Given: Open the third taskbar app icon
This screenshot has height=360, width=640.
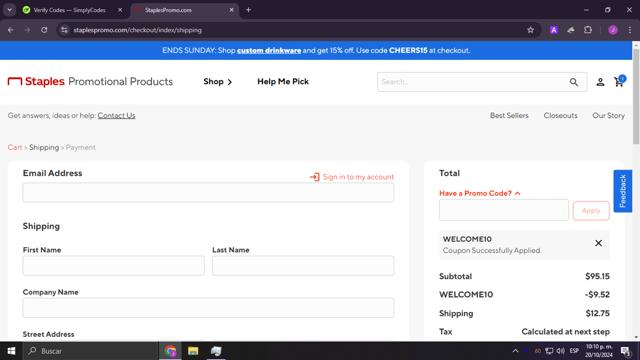Looking at the screenshot, I should (216, 351).
